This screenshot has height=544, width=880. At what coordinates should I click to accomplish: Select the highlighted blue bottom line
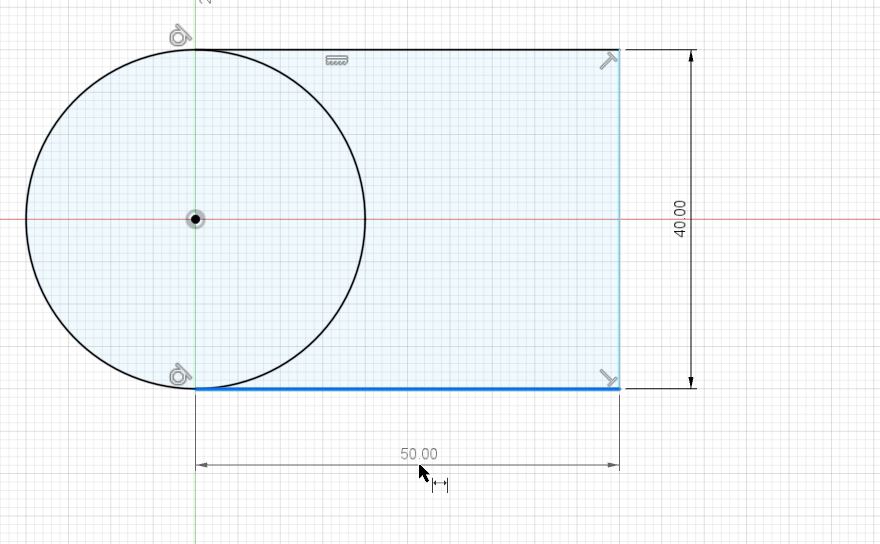(x=407, y=388)
